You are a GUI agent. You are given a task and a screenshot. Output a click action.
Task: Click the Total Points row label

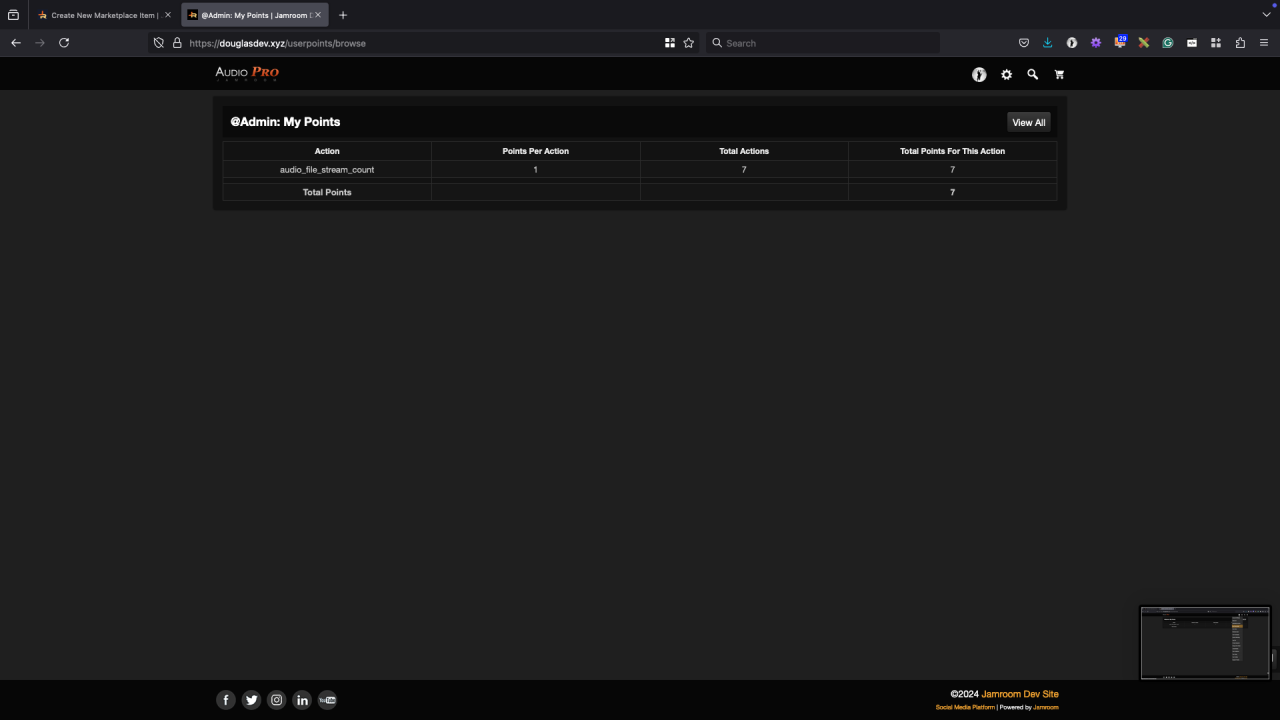[x=327, y=192]
